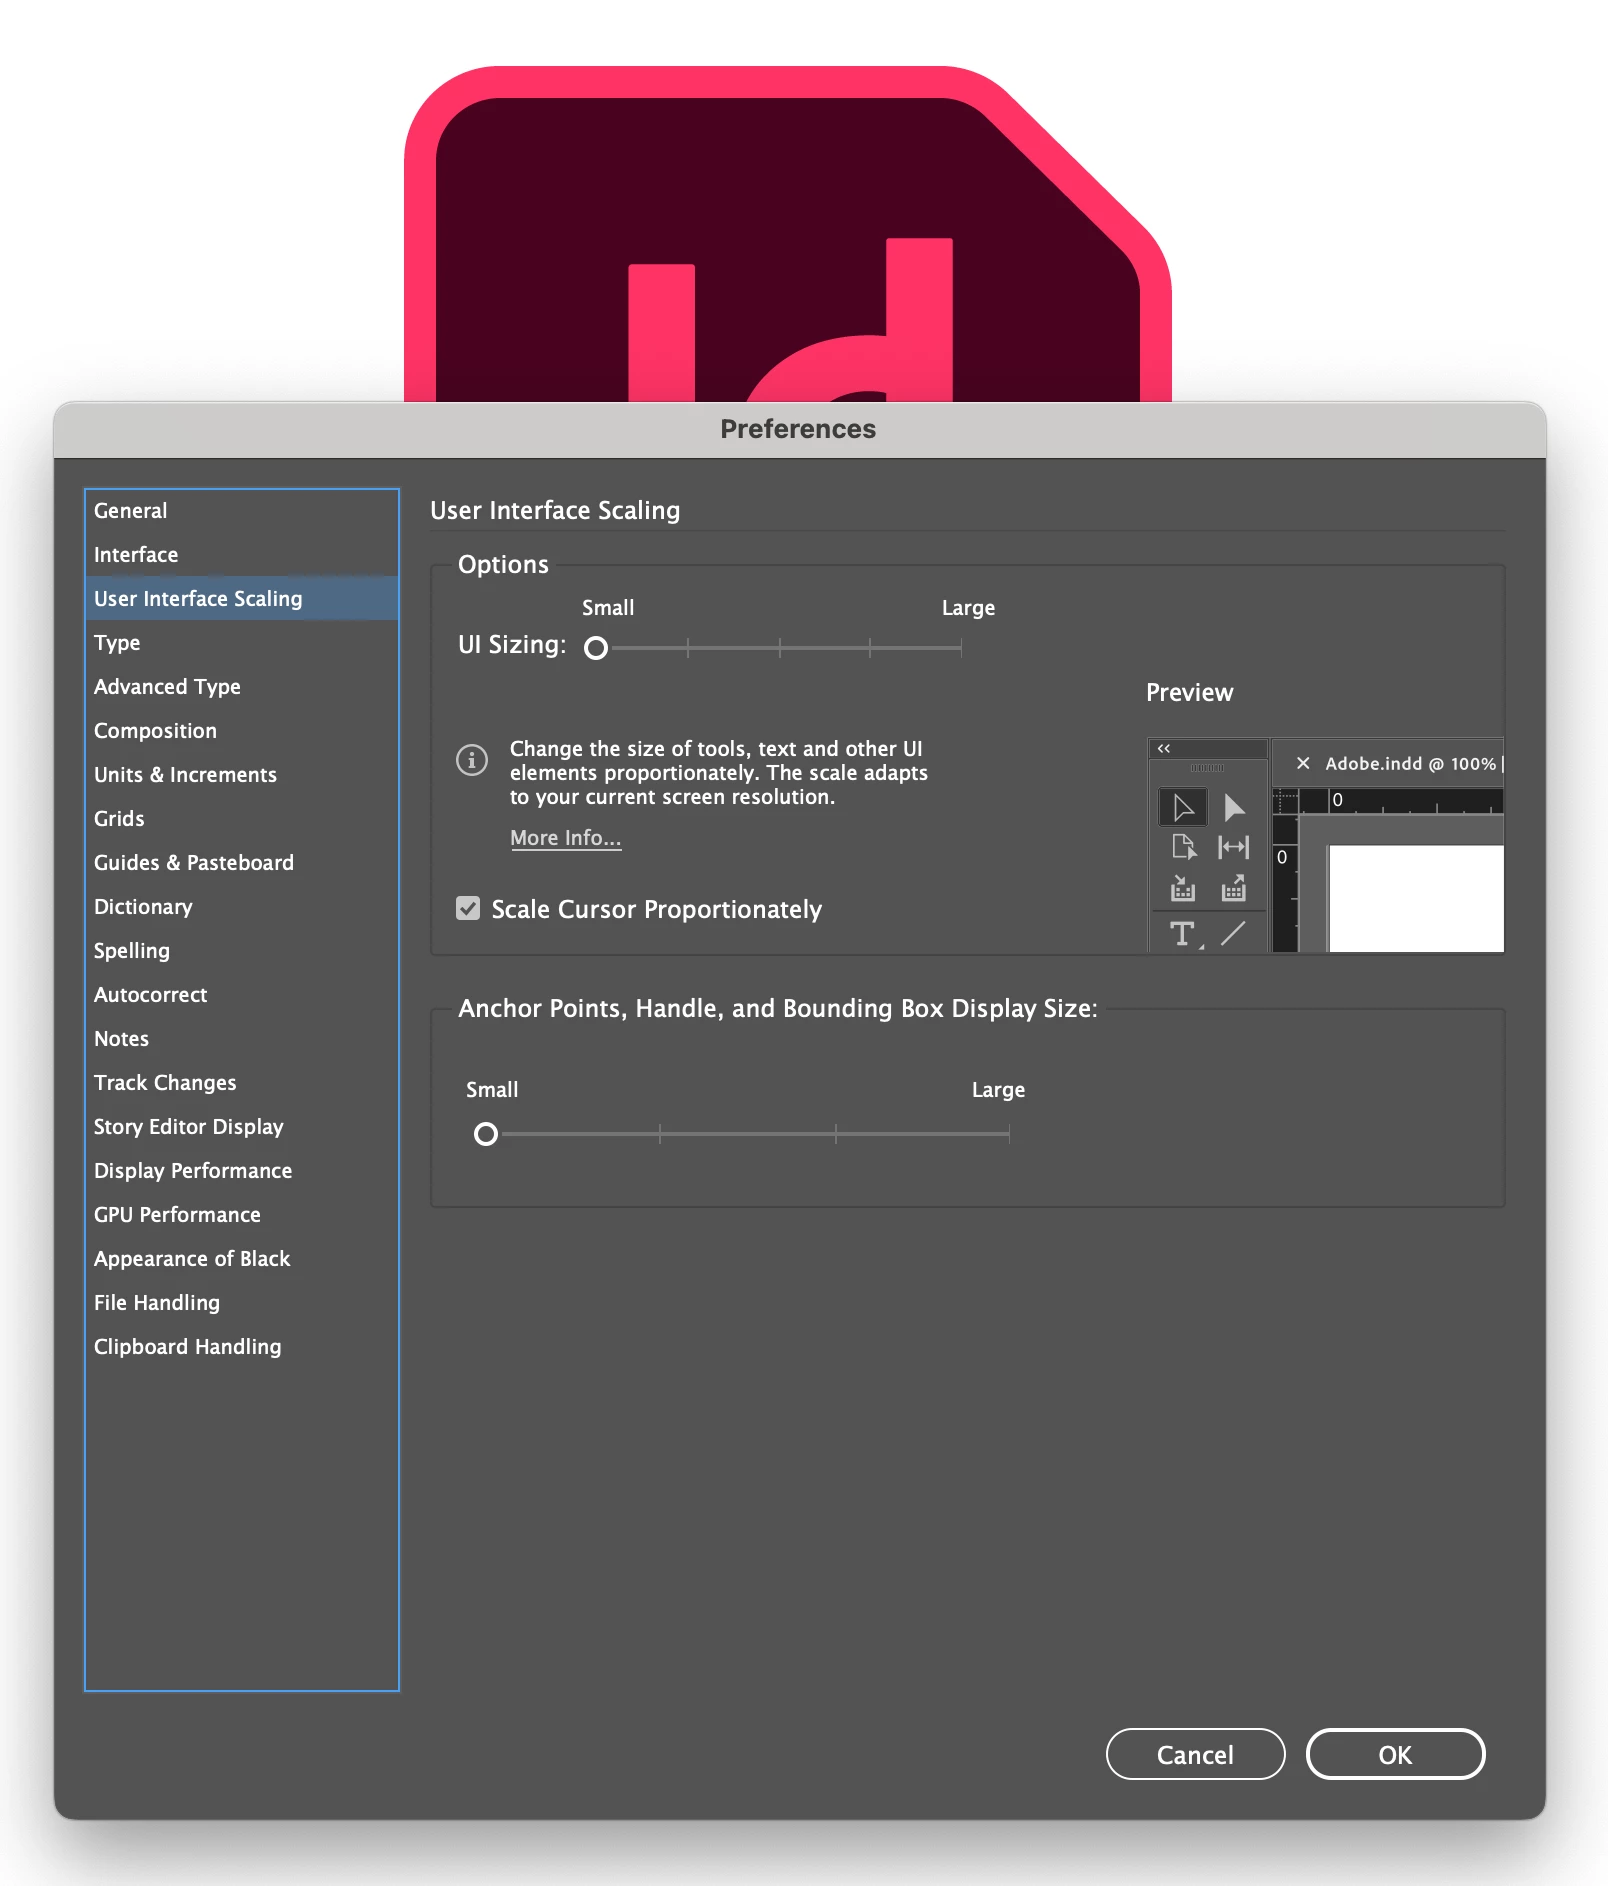
Task: Open Interface preferences category
Action: tap(242, 554)
